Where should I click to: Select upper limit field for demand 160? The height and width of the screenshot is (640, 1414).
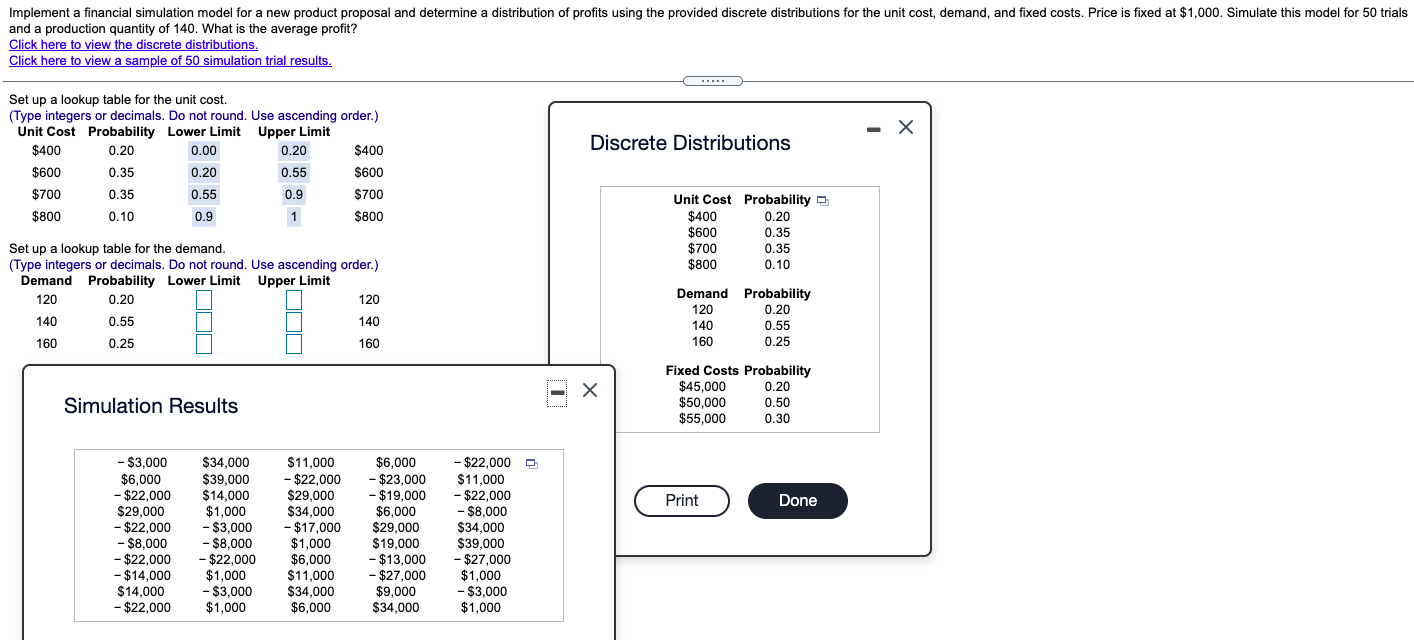pos(293,343)
